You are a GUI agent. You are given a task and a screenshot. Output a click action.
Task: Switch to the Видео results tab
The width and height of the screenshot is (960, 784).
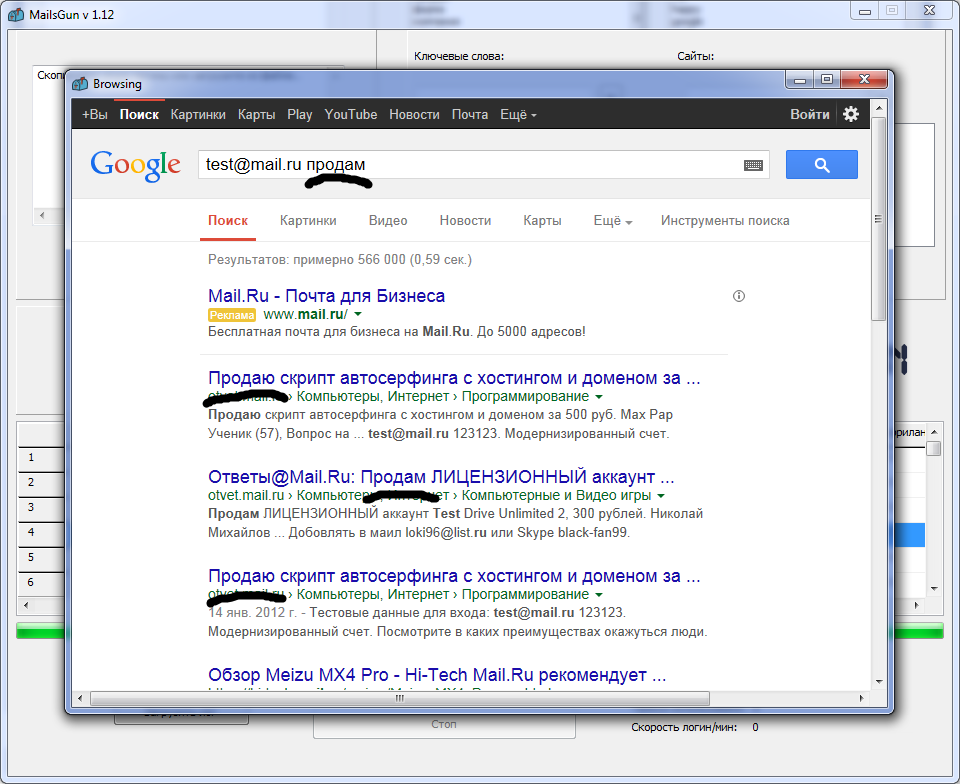(388, 221)
